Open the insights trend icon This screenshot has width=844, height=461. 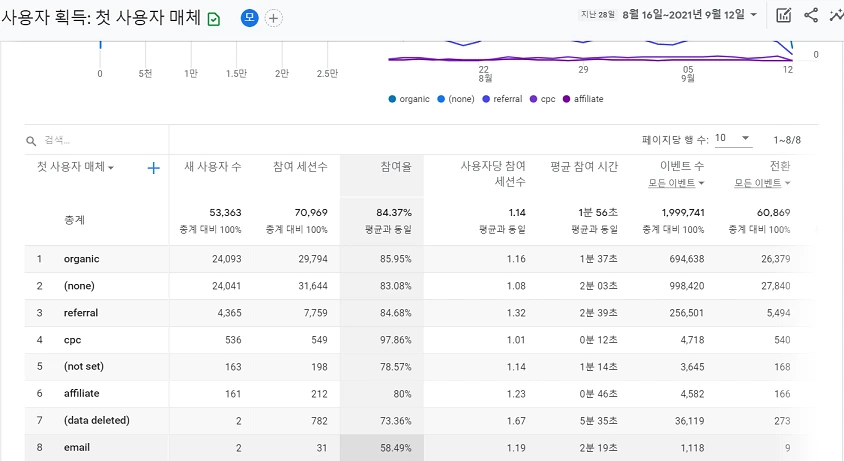pyautogui.click(x=837, y=15)
